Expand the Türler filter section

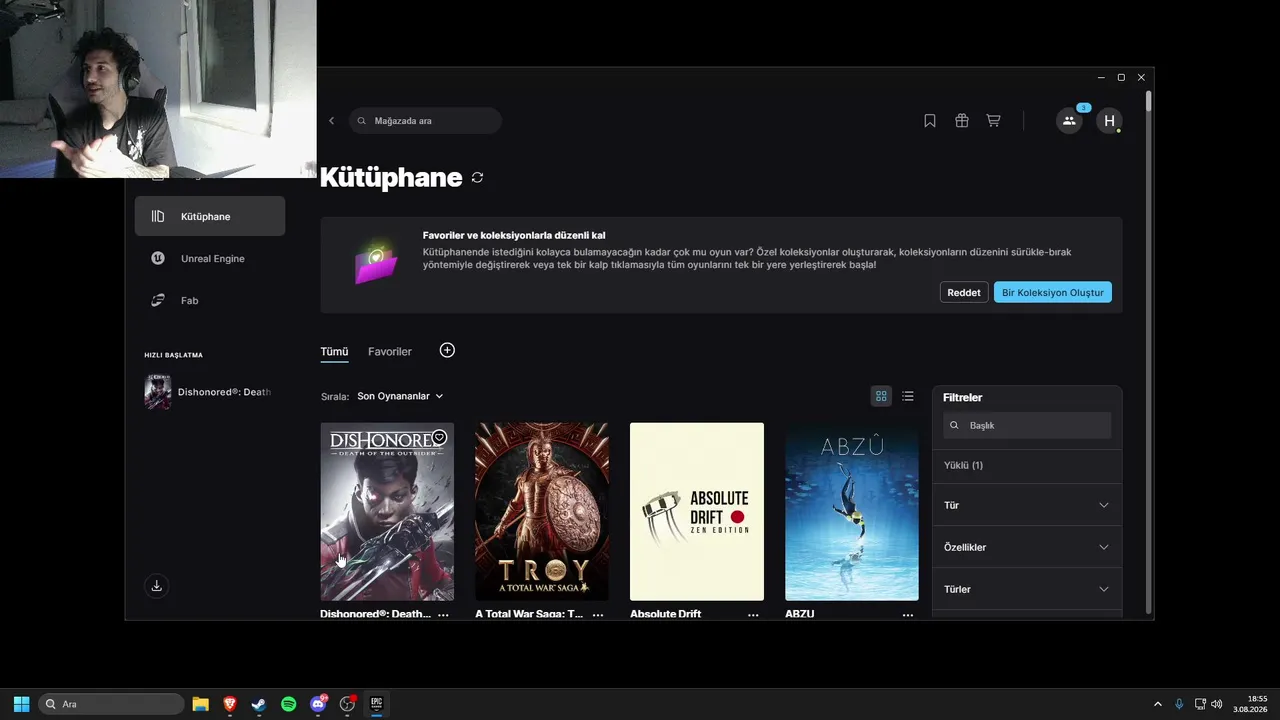1027,589
